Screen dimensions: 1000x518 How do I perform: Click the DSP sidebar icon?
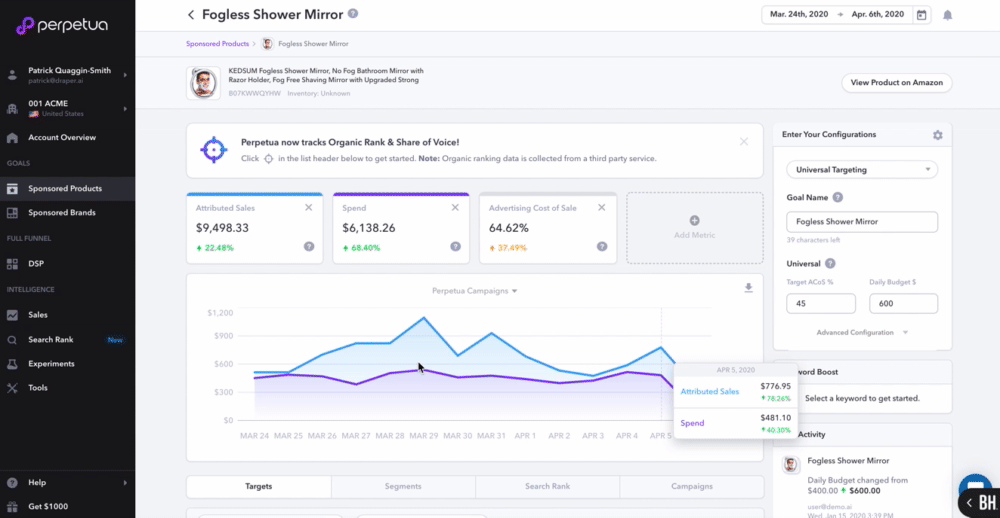12,263
